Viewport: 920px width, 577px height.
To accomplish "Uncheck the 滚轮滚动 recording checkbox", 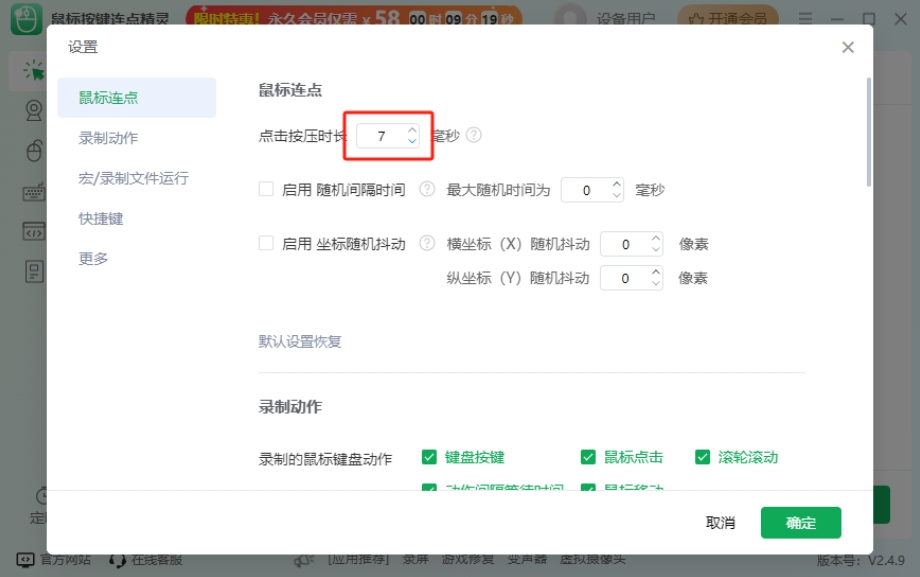I will (x=702, y=457).
